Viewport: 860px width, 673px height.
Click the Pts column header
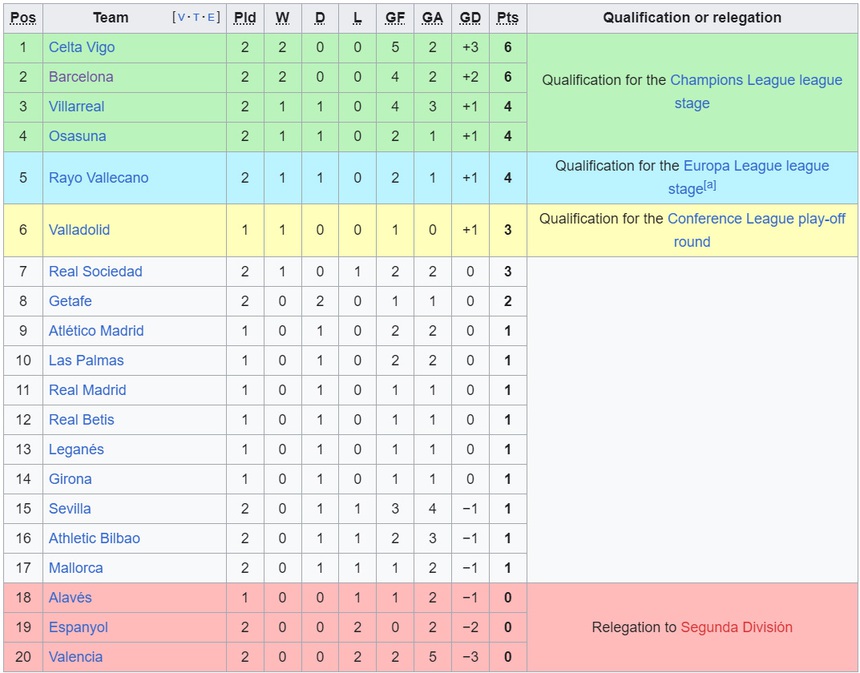tap(507, 18)
